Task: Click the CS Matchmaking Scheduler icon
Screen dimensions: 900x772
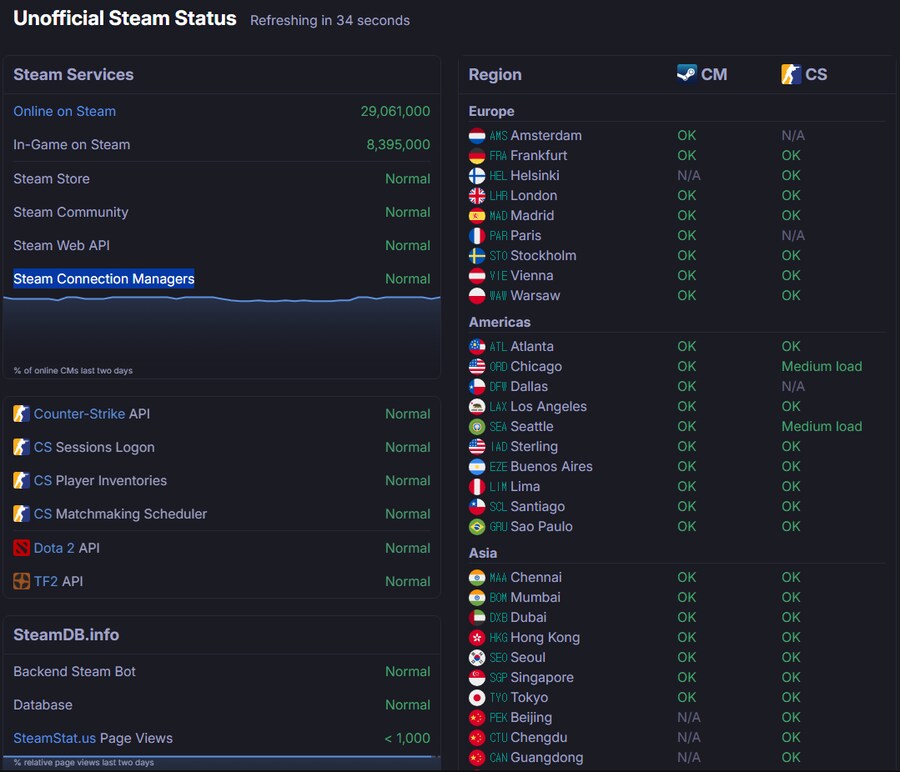Action: point(22,514)
